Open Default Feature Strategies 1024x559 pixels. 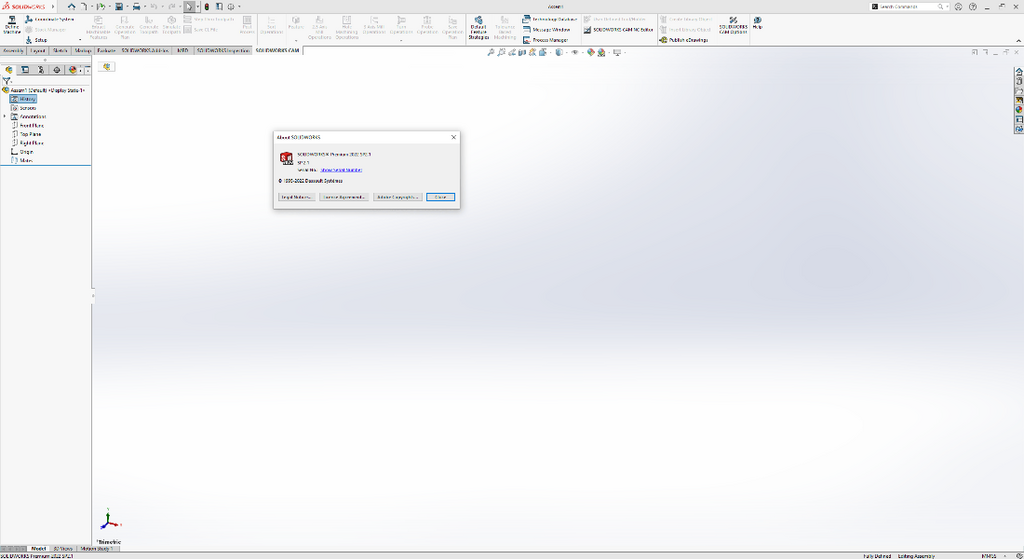pos(478,28)
